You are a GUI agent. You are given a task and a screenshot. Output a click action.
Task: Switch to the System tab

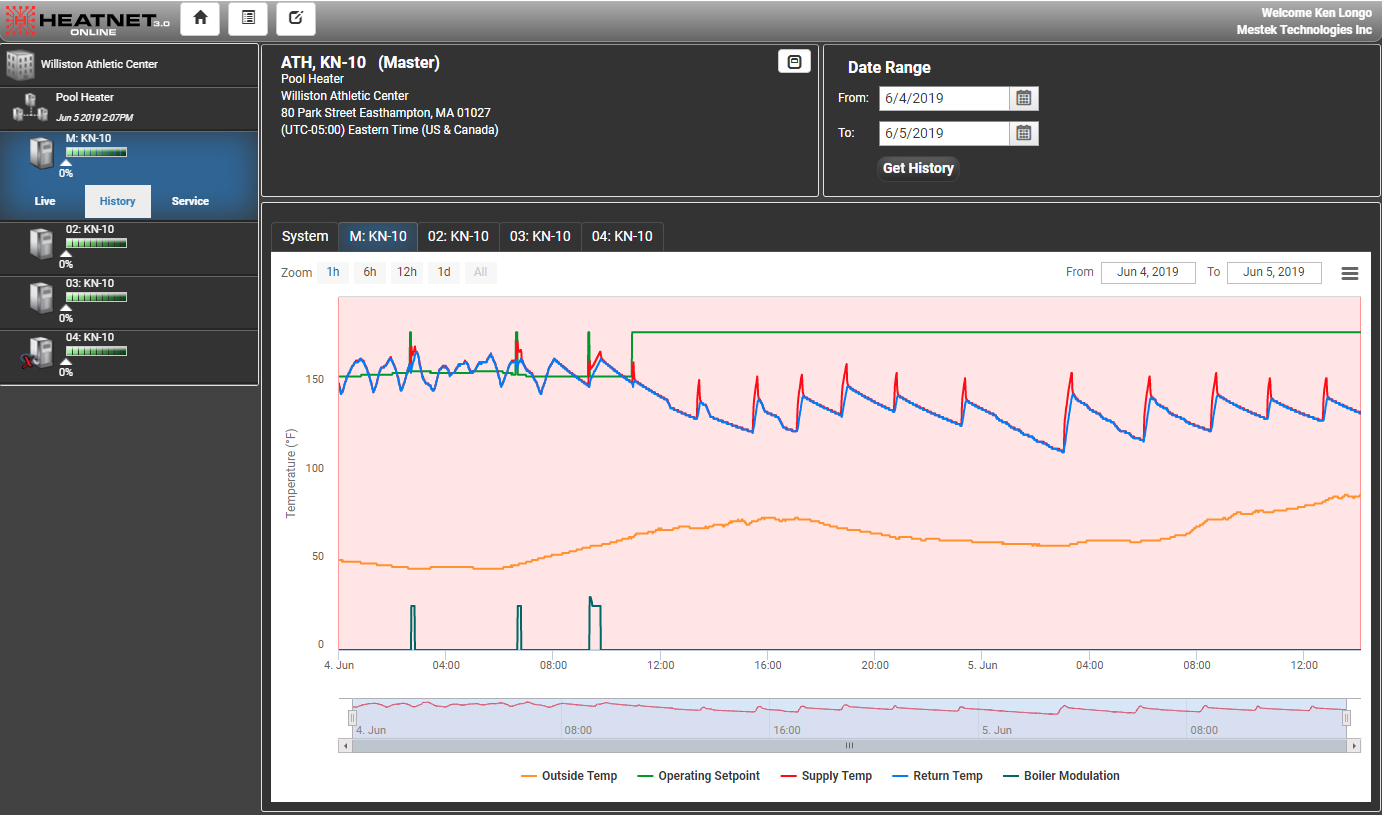tap(304, 237)
